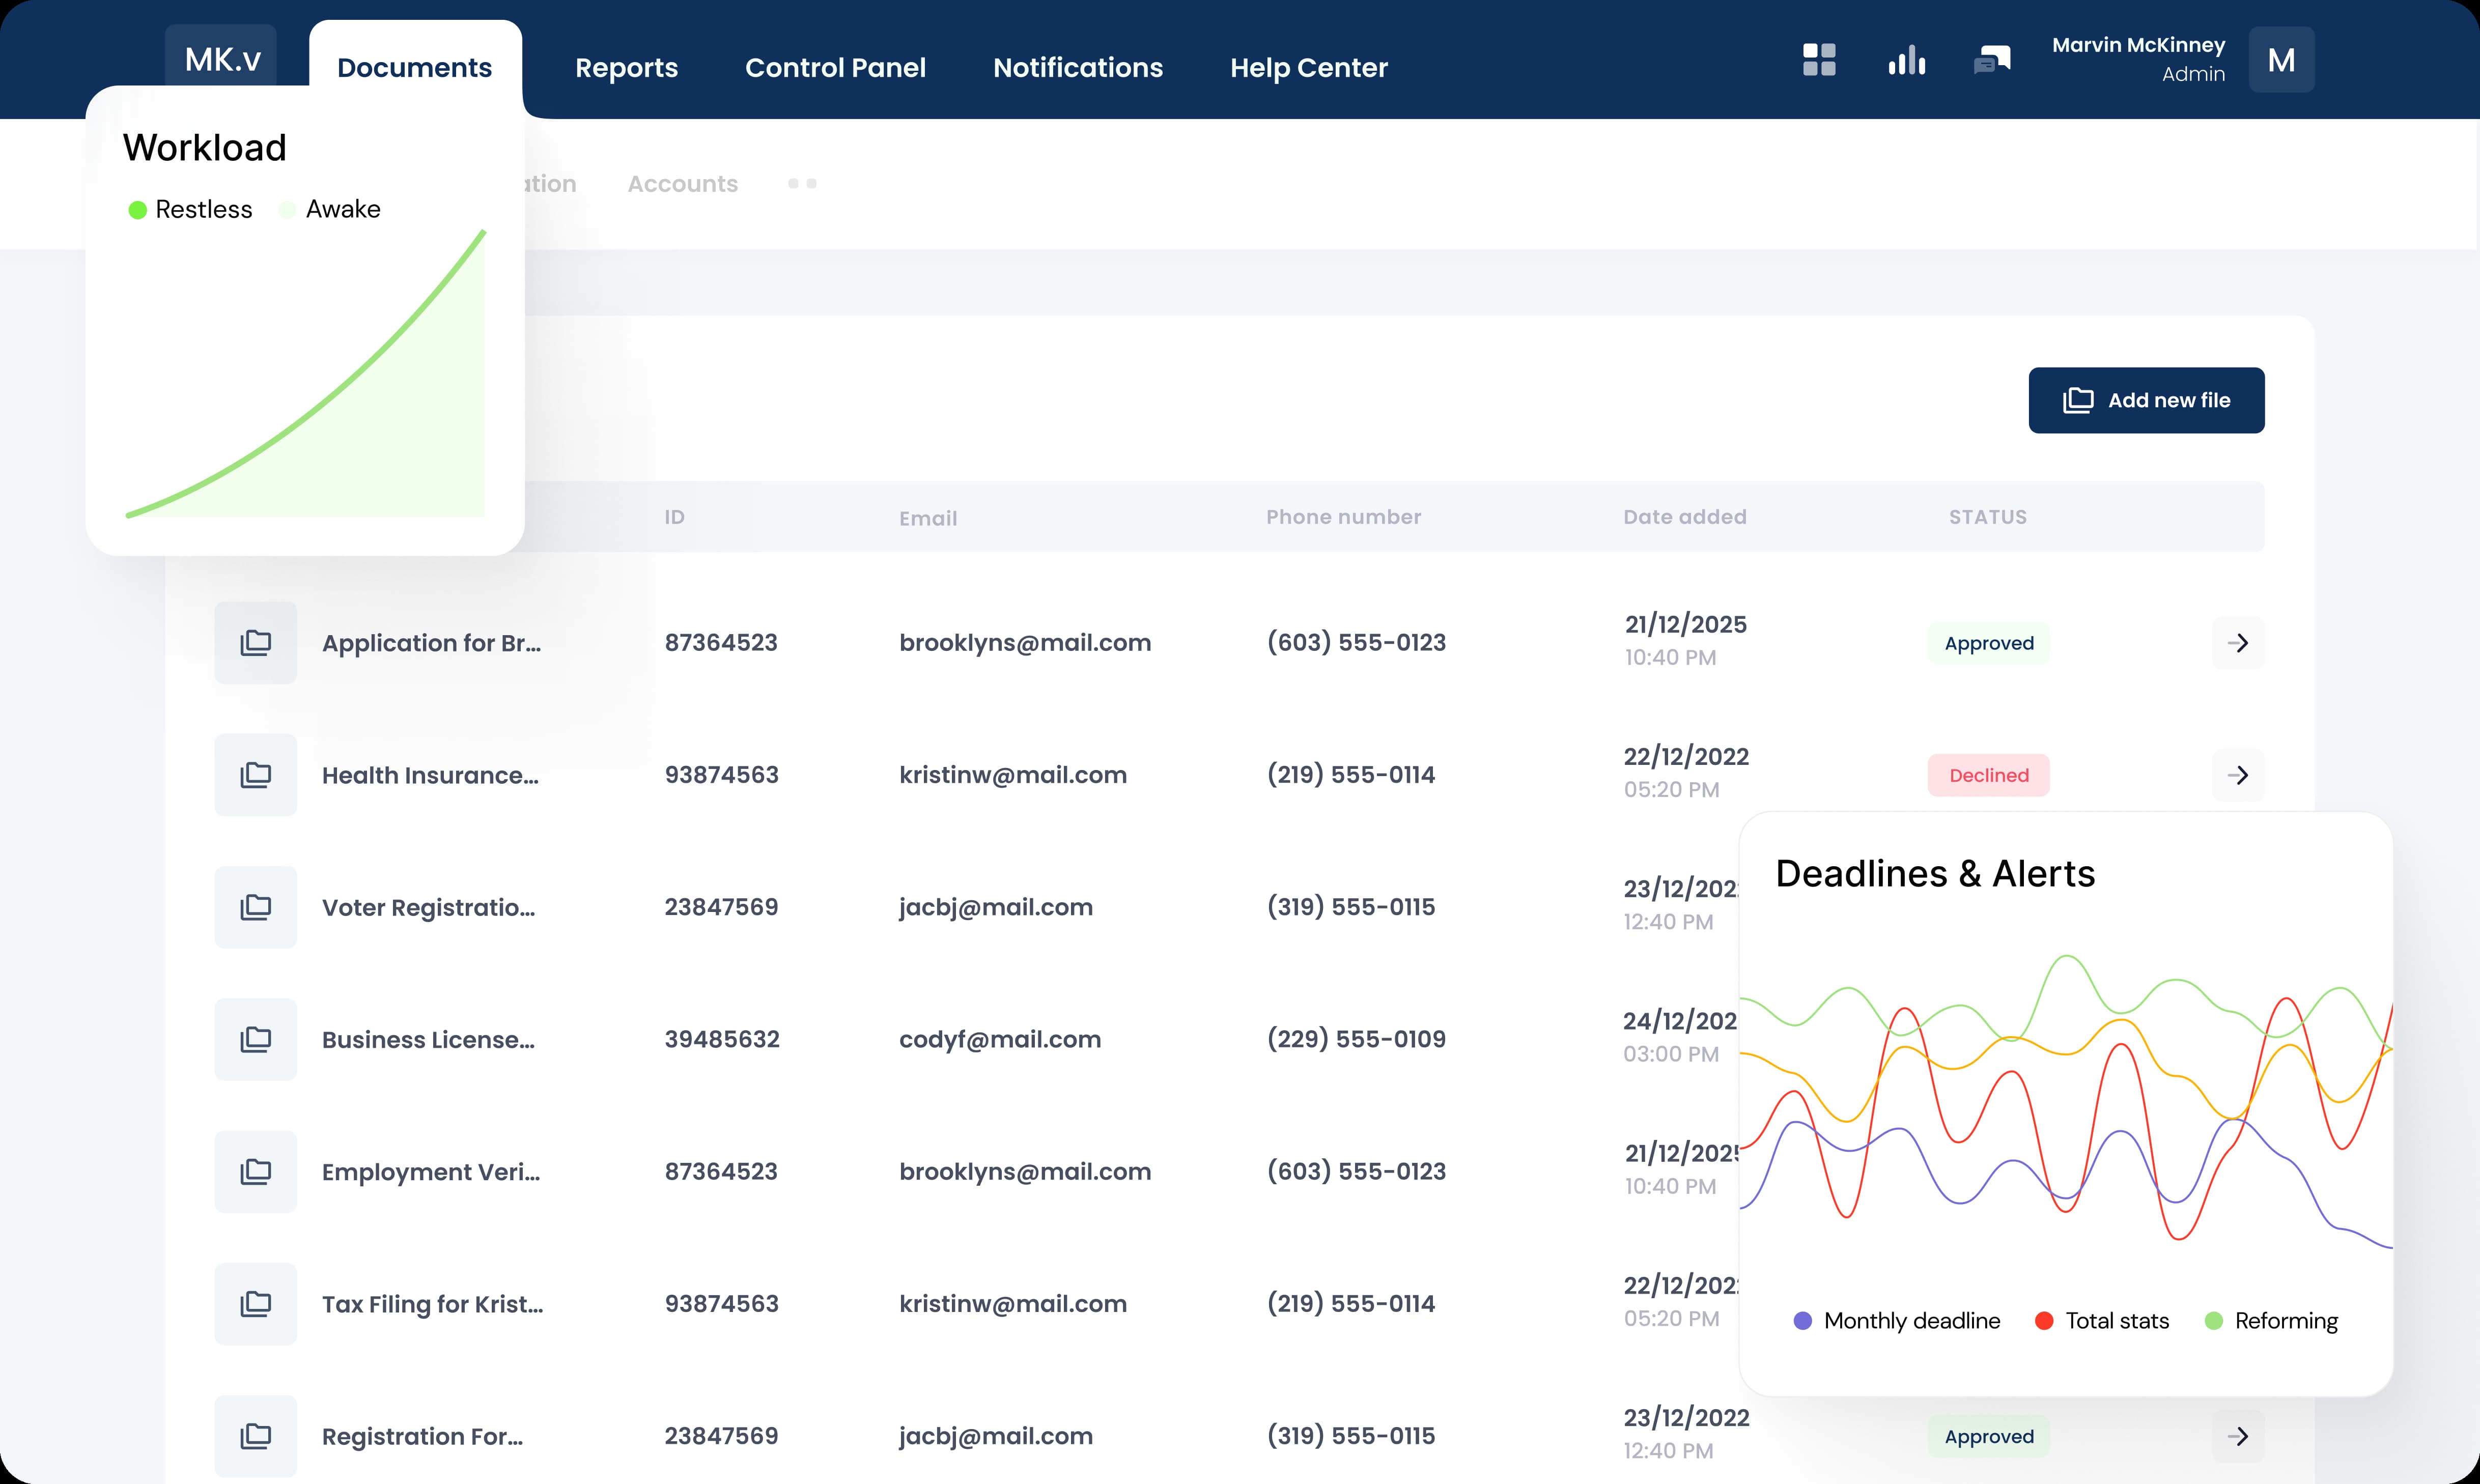Image resolution: width=2480 pixels, height=1484 pixels.
Task: Click the Application for Br... file icon
Action: pos(256,643)
